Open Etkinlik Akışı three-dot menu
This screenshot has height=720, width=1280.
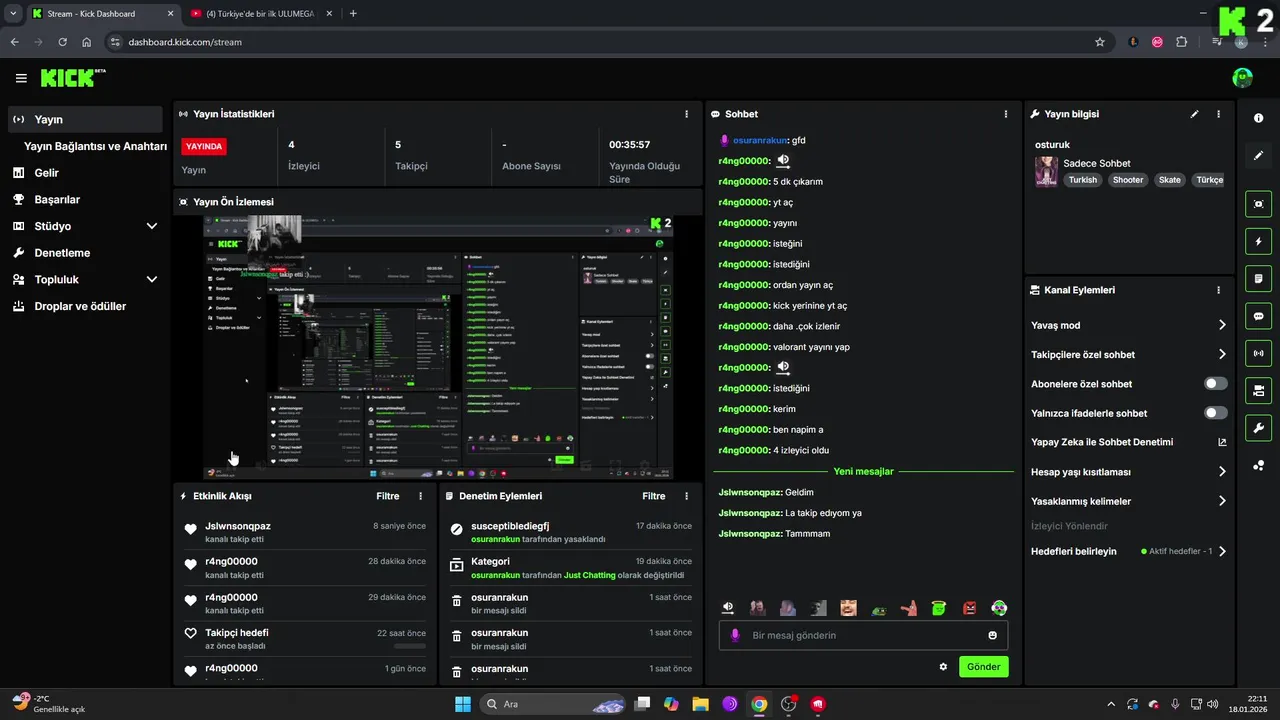[x=420, y=496]
